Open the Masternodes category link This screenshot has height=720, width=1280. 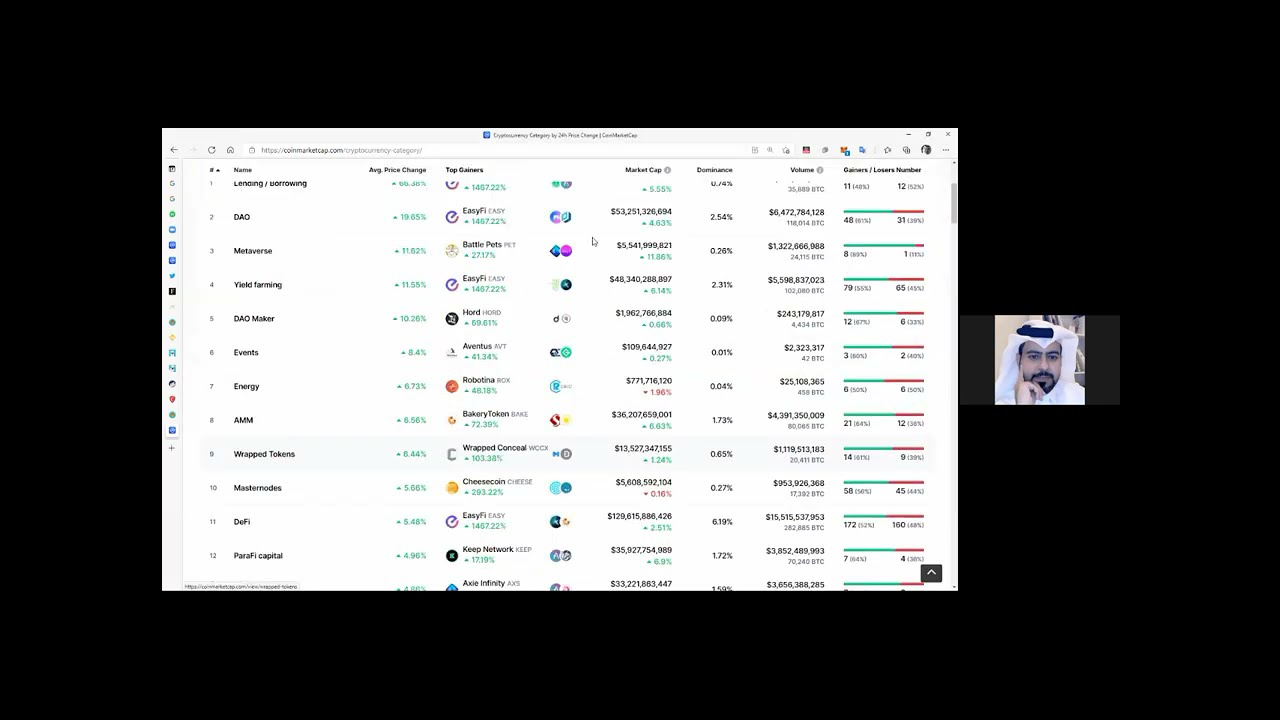coord(258,488)
